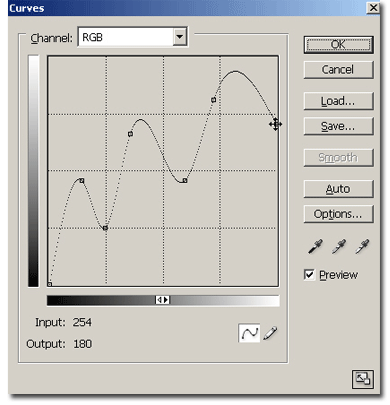Click the Save... button

click(338, 126)
